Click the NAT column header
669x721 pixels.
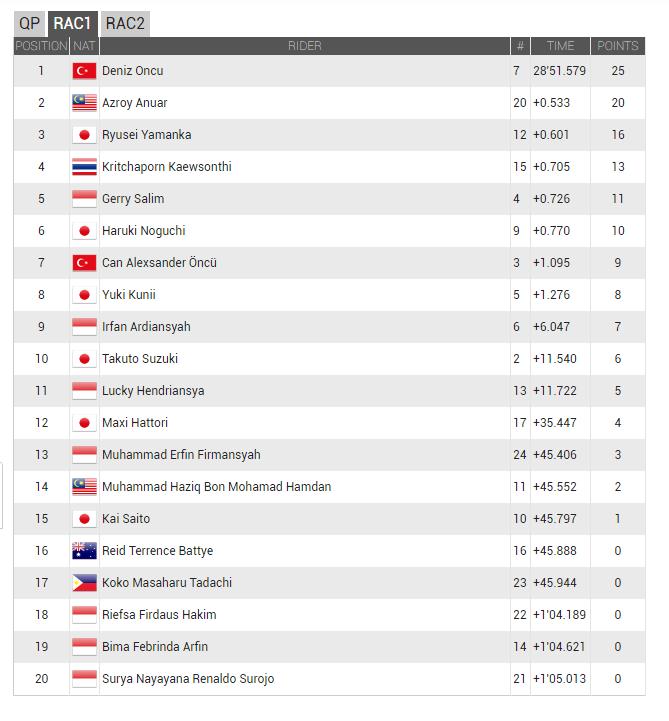tap(84, 46)
